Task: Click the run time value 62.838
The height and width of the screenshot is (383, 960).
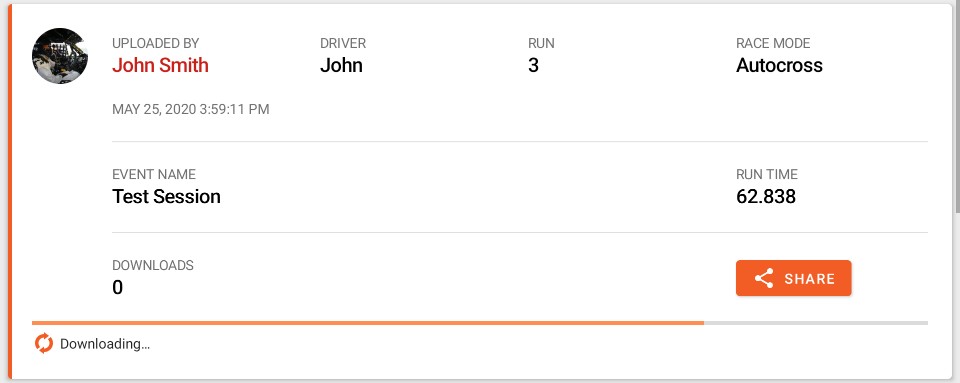Action: tap(766, 196)
